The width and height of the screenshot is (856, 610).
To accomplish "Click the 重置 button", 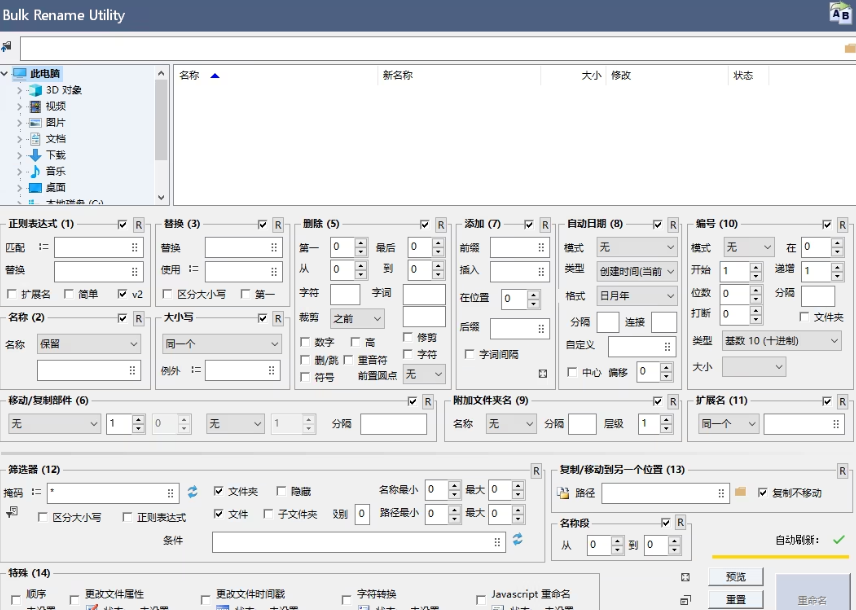I will tap(735, 599).
